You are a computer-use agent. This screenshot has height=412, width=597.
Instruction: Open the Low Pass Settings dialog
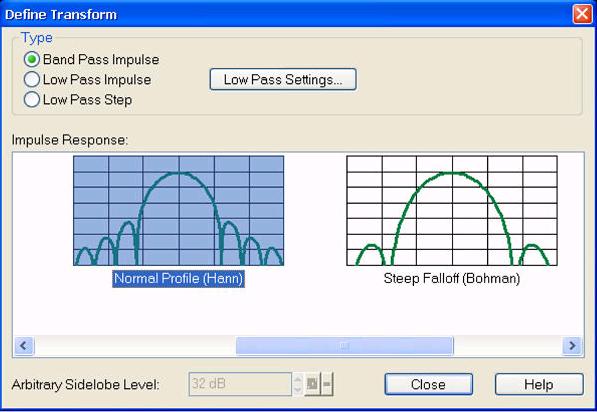click(x=283, y=80)
